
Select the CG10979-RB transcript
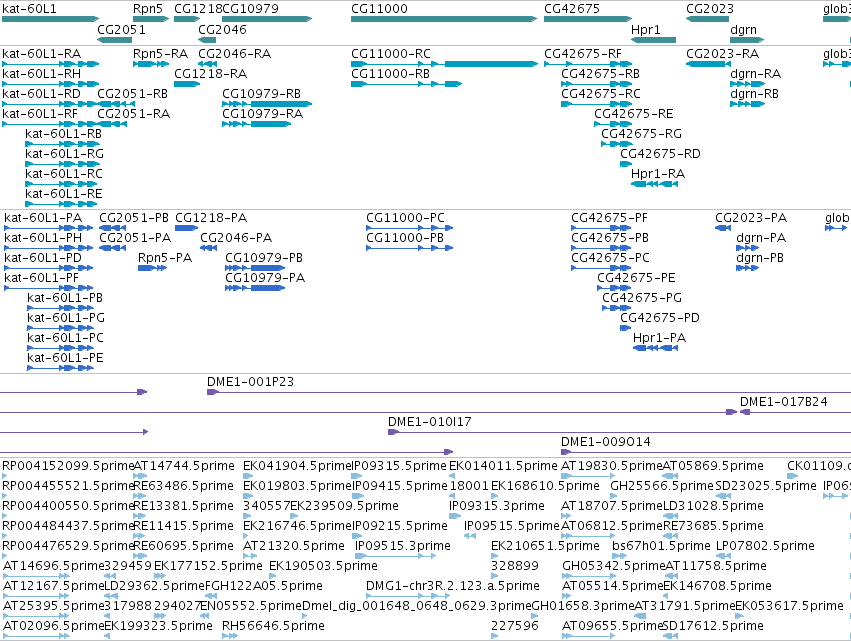267,104
